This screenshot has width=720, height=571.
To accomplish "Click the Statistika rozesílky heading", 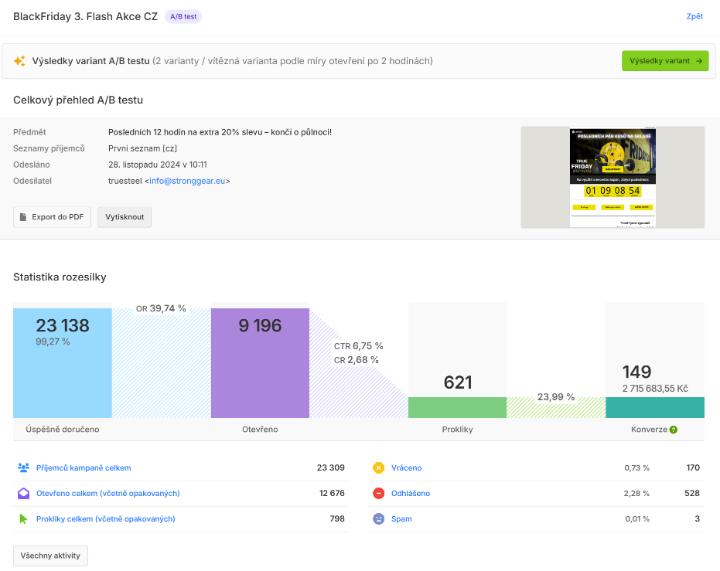I will tap(60, 277).
